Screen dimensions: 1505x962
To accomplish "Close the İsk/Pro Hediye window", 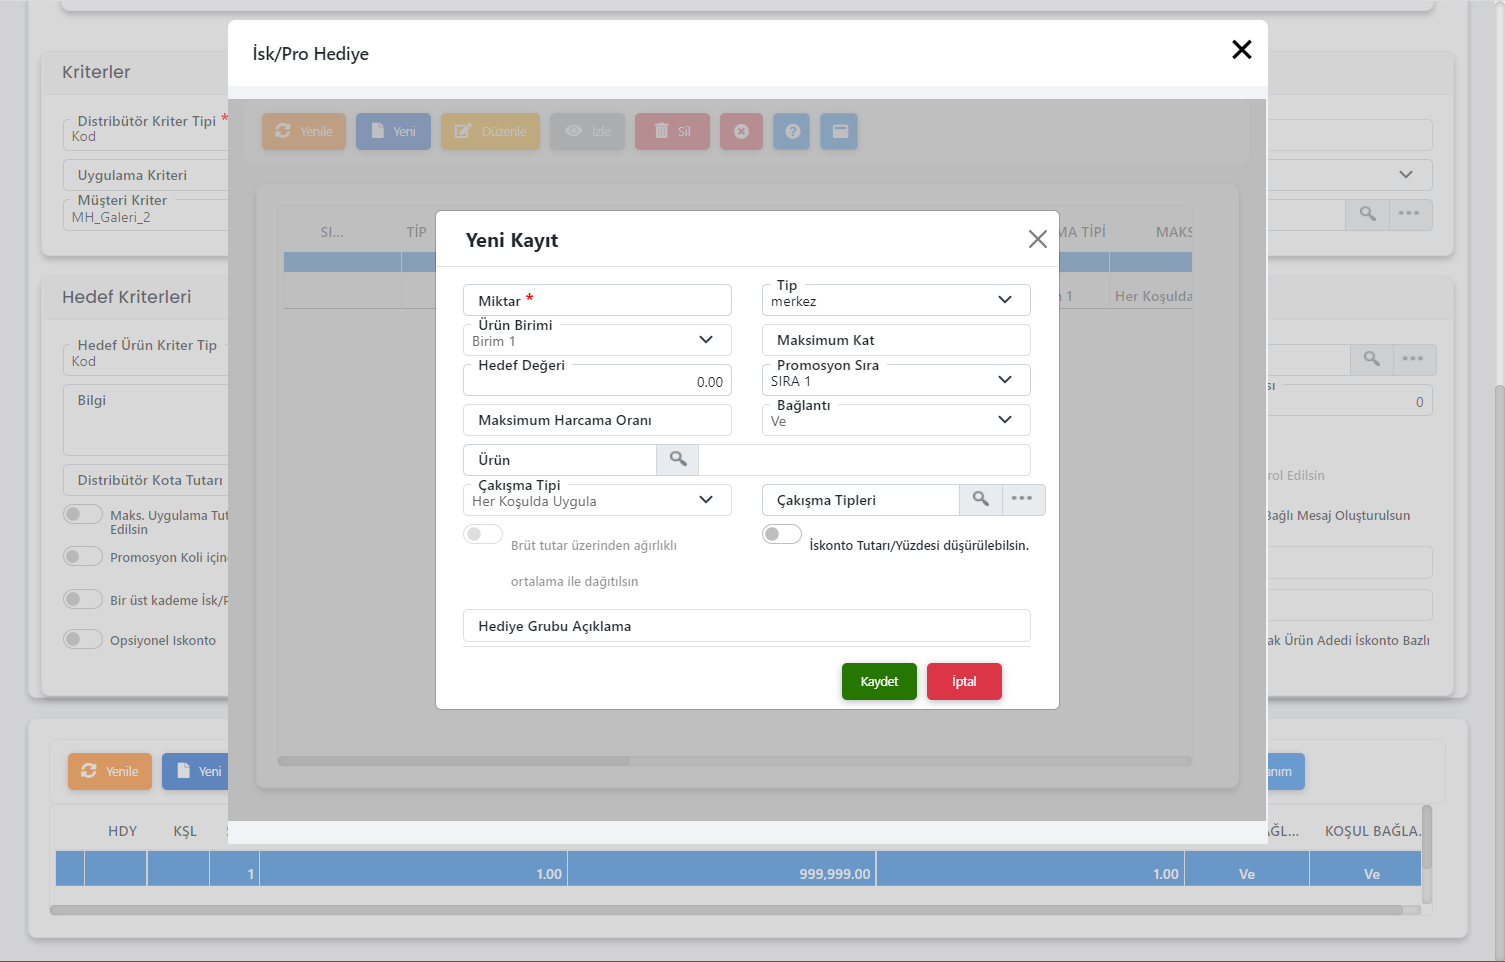I will point(1241,50).
